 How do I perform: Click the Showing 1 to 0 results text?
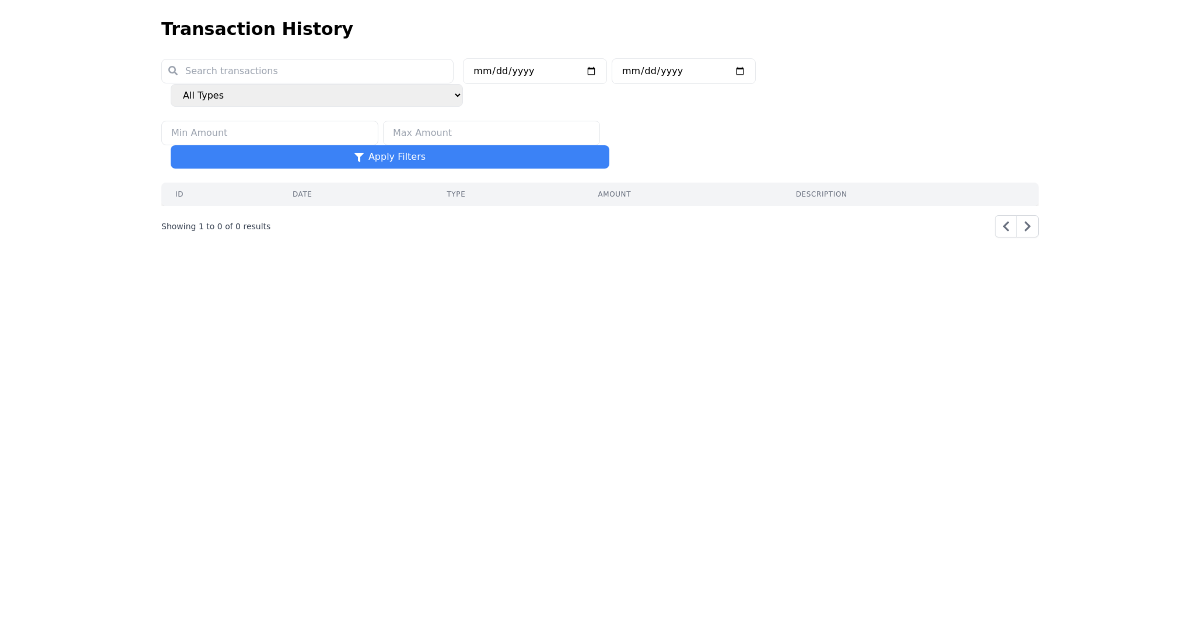[x=215, y=226]
